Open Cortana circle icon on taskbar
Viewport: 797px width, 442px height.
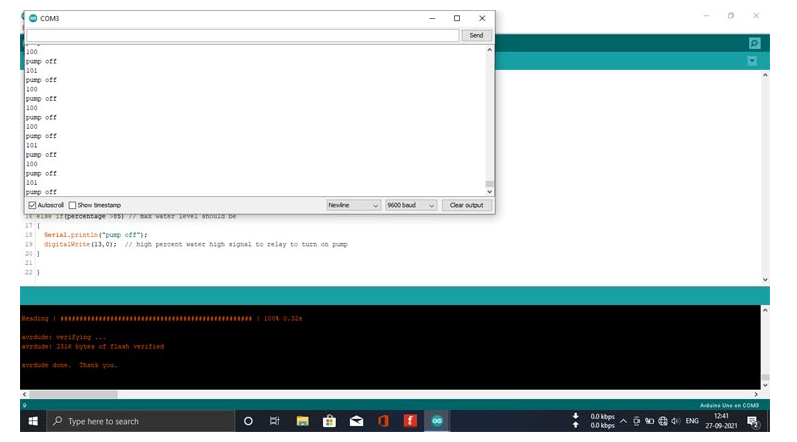(x=248, y=421)
